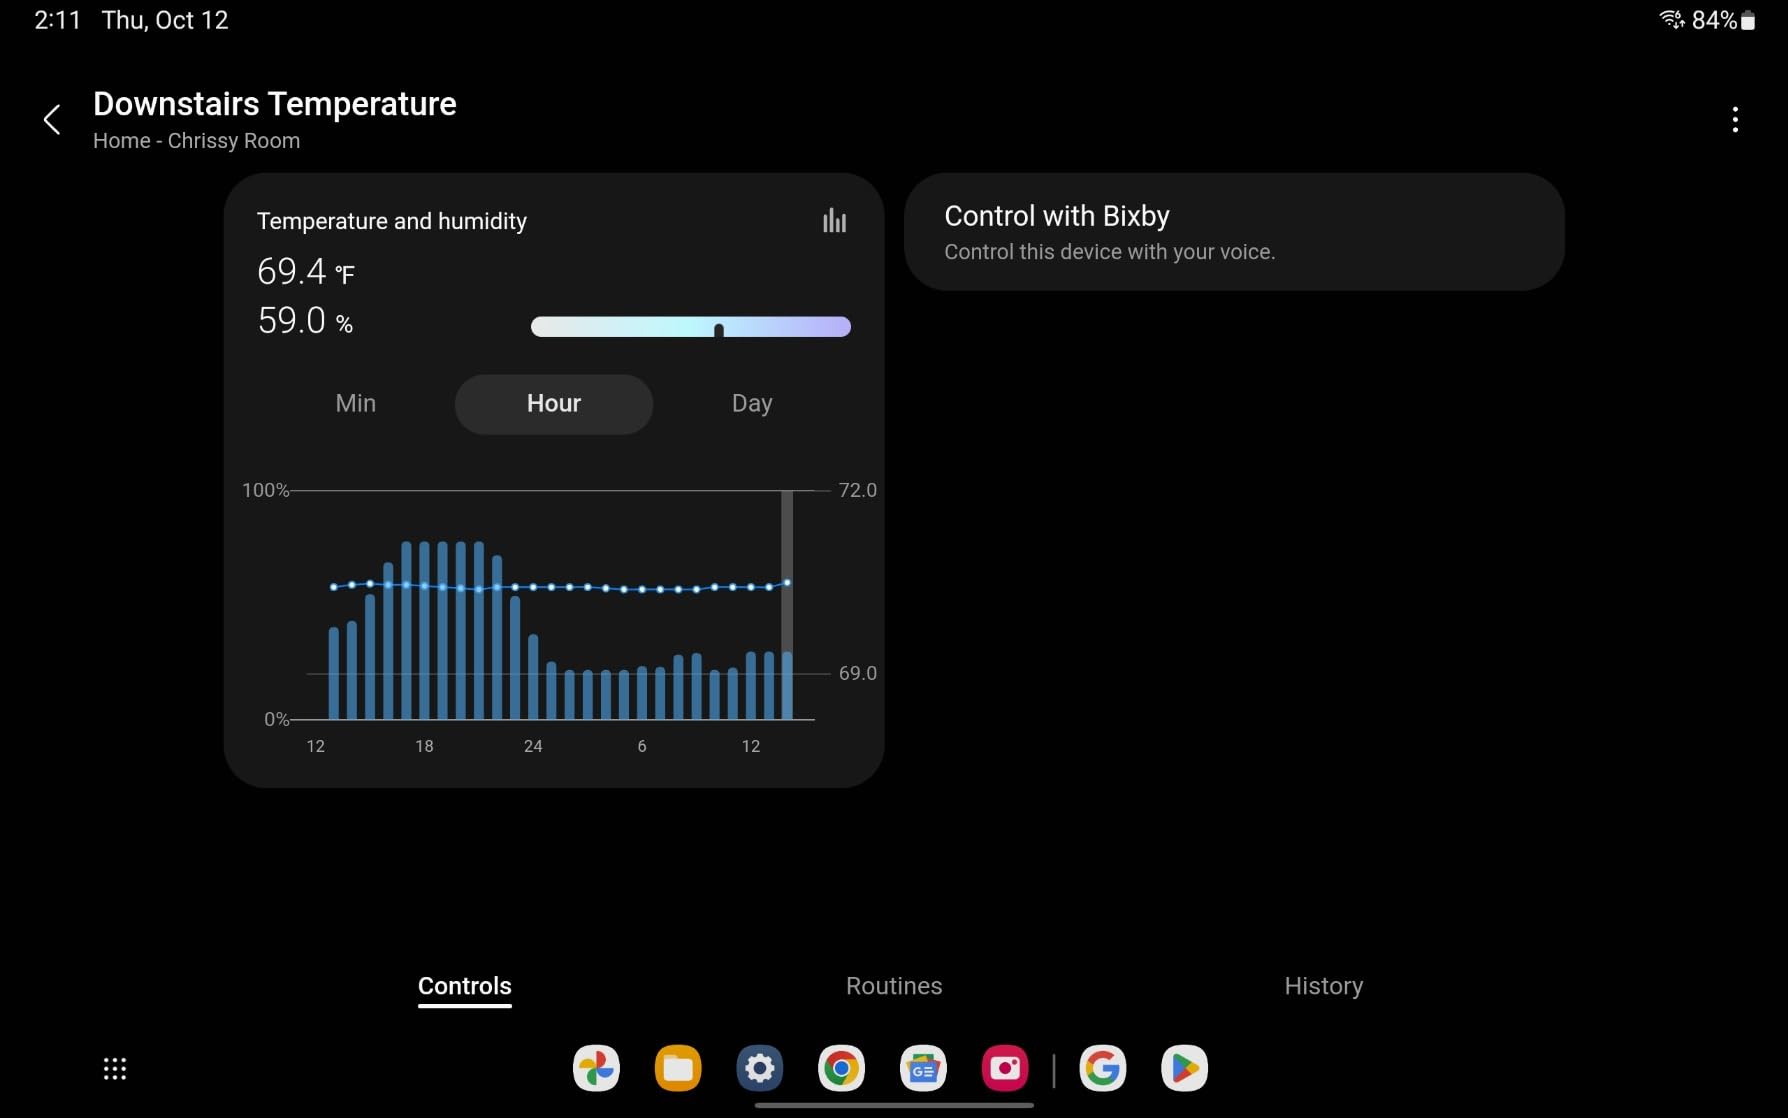Image resolution: width=1788 pixels, height=1118 pixels.
Task: Select the Day time range
Action: pos(752,404)
